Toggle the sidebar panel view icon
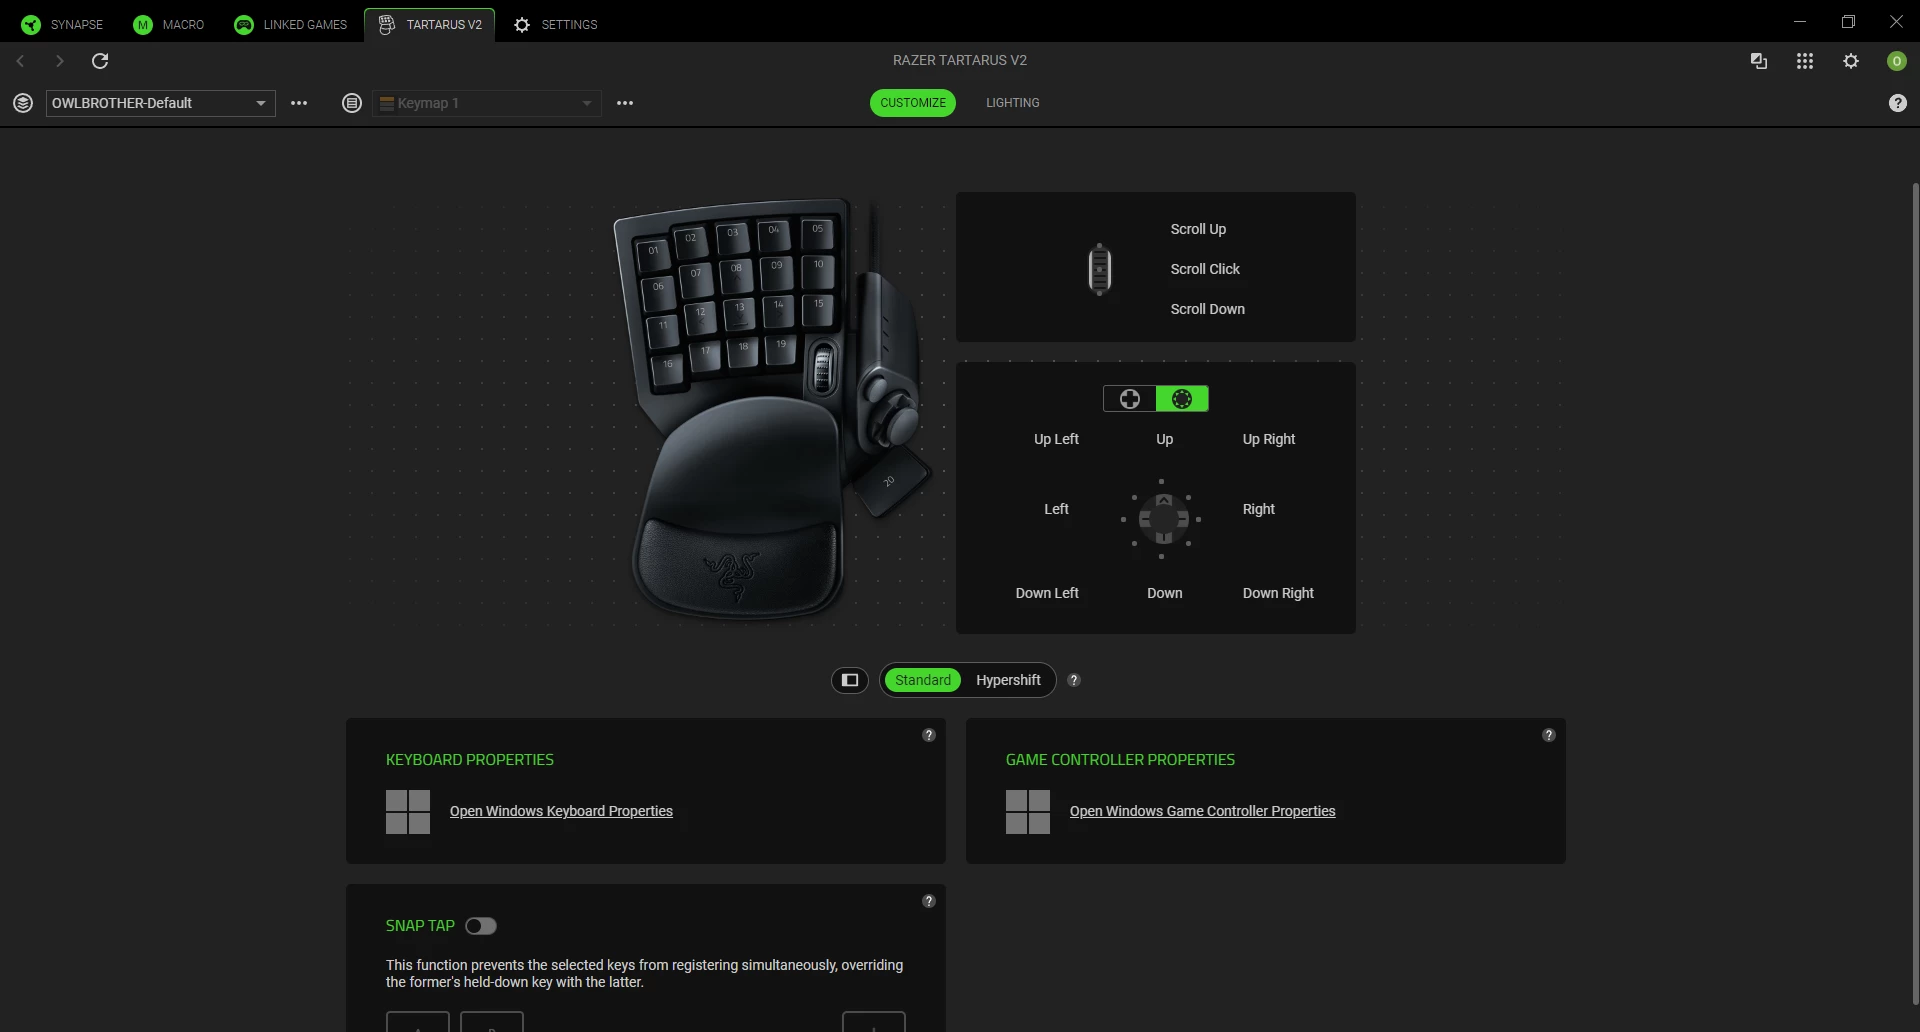The image size is (1920, 1032). point(850,680)
